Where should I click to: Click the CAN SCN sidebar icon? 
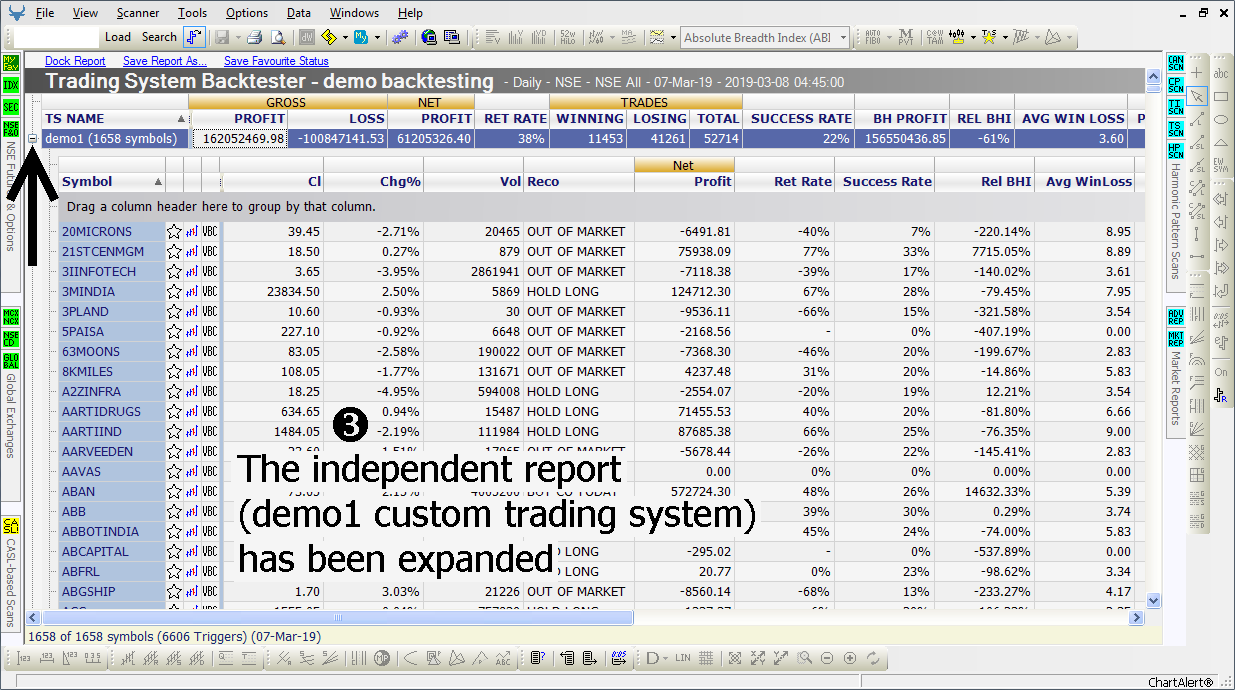pyautogui.click(x=1175, y=63)
